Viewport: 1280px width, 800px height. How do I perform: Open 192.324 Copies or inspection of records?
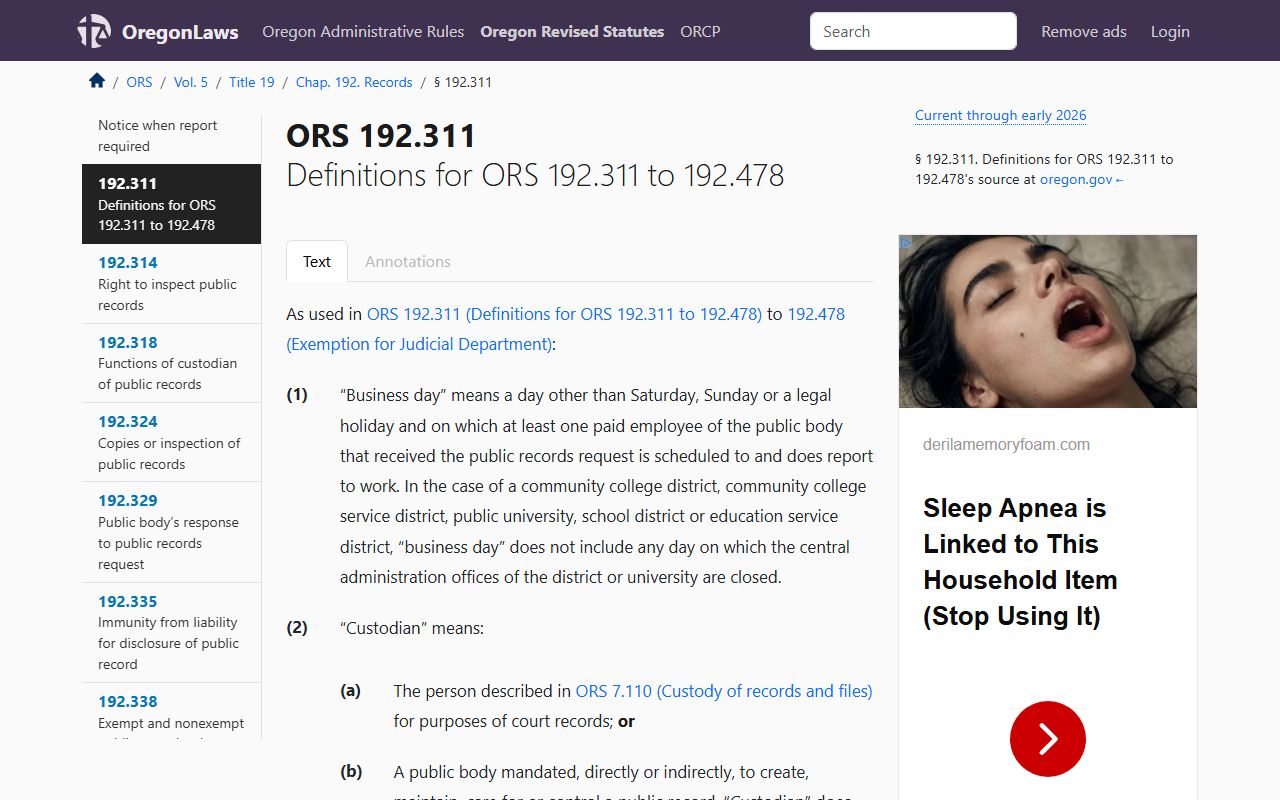tap(172, 442)
